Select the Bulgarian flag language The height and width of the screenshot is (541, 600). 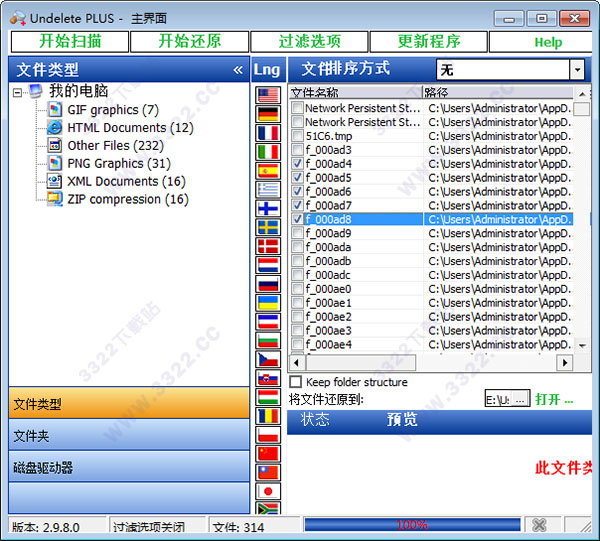268,341
